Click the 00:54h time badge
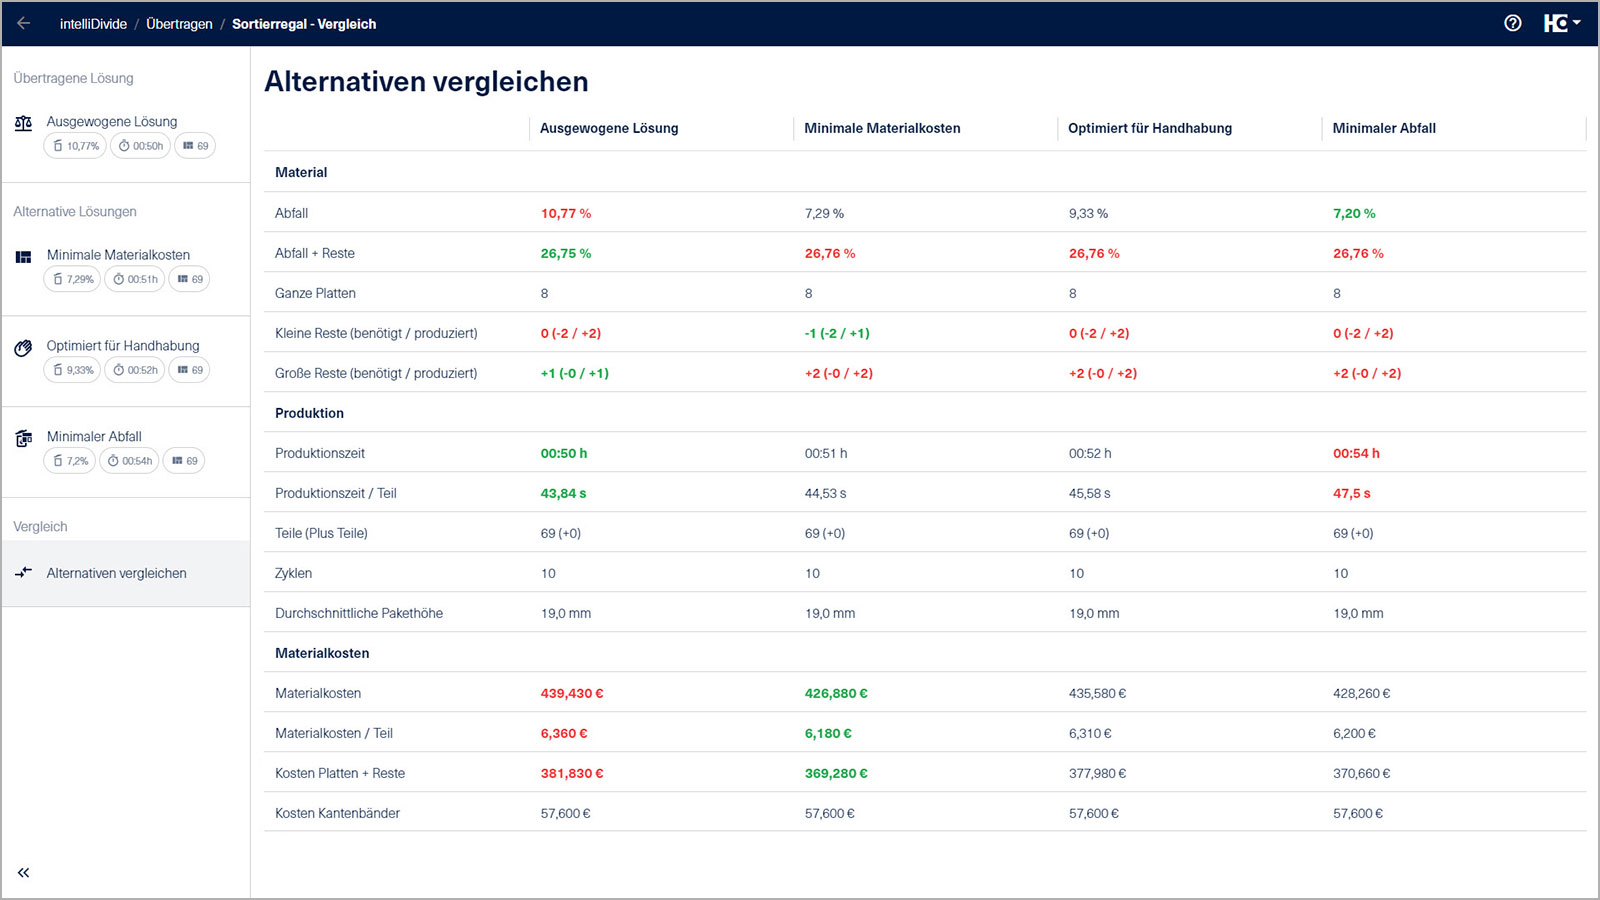This screenshot has width=1600, height=900. (129, 461)
